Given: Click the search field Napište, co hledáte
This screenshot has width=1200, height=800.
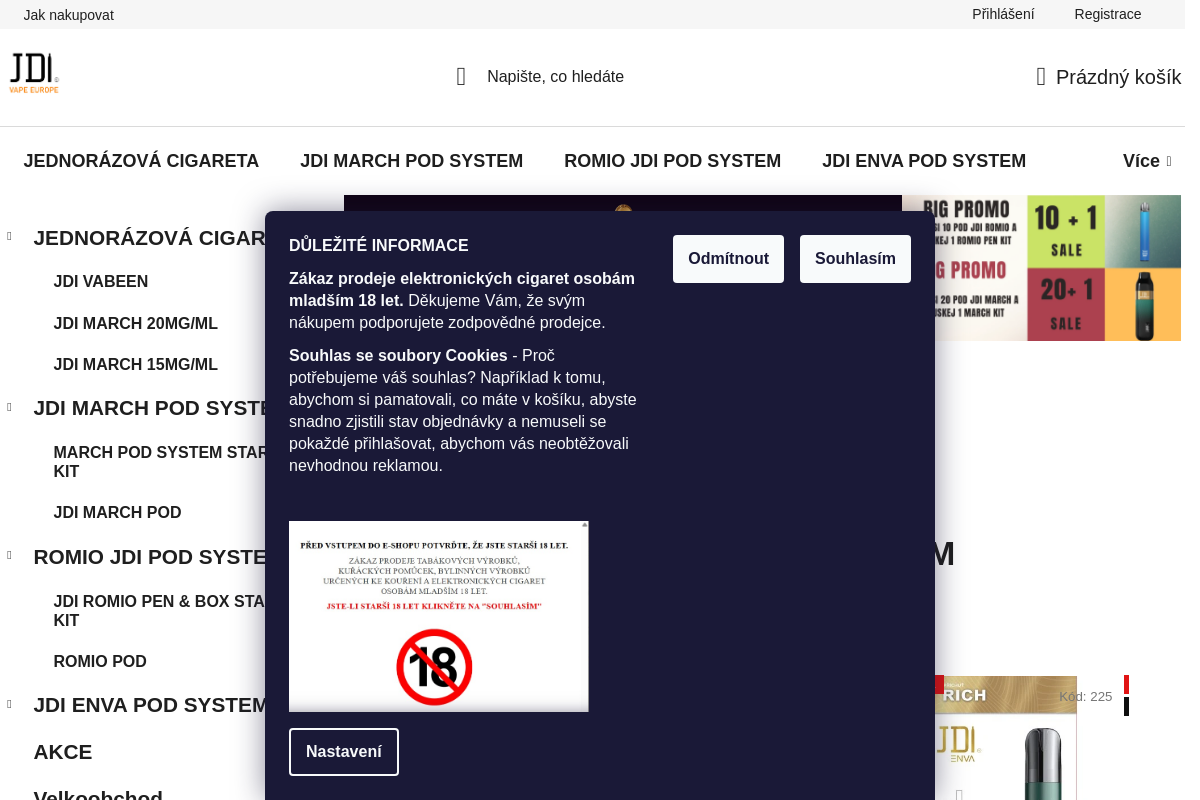Looking at the screenshot, I should [555, 77].
